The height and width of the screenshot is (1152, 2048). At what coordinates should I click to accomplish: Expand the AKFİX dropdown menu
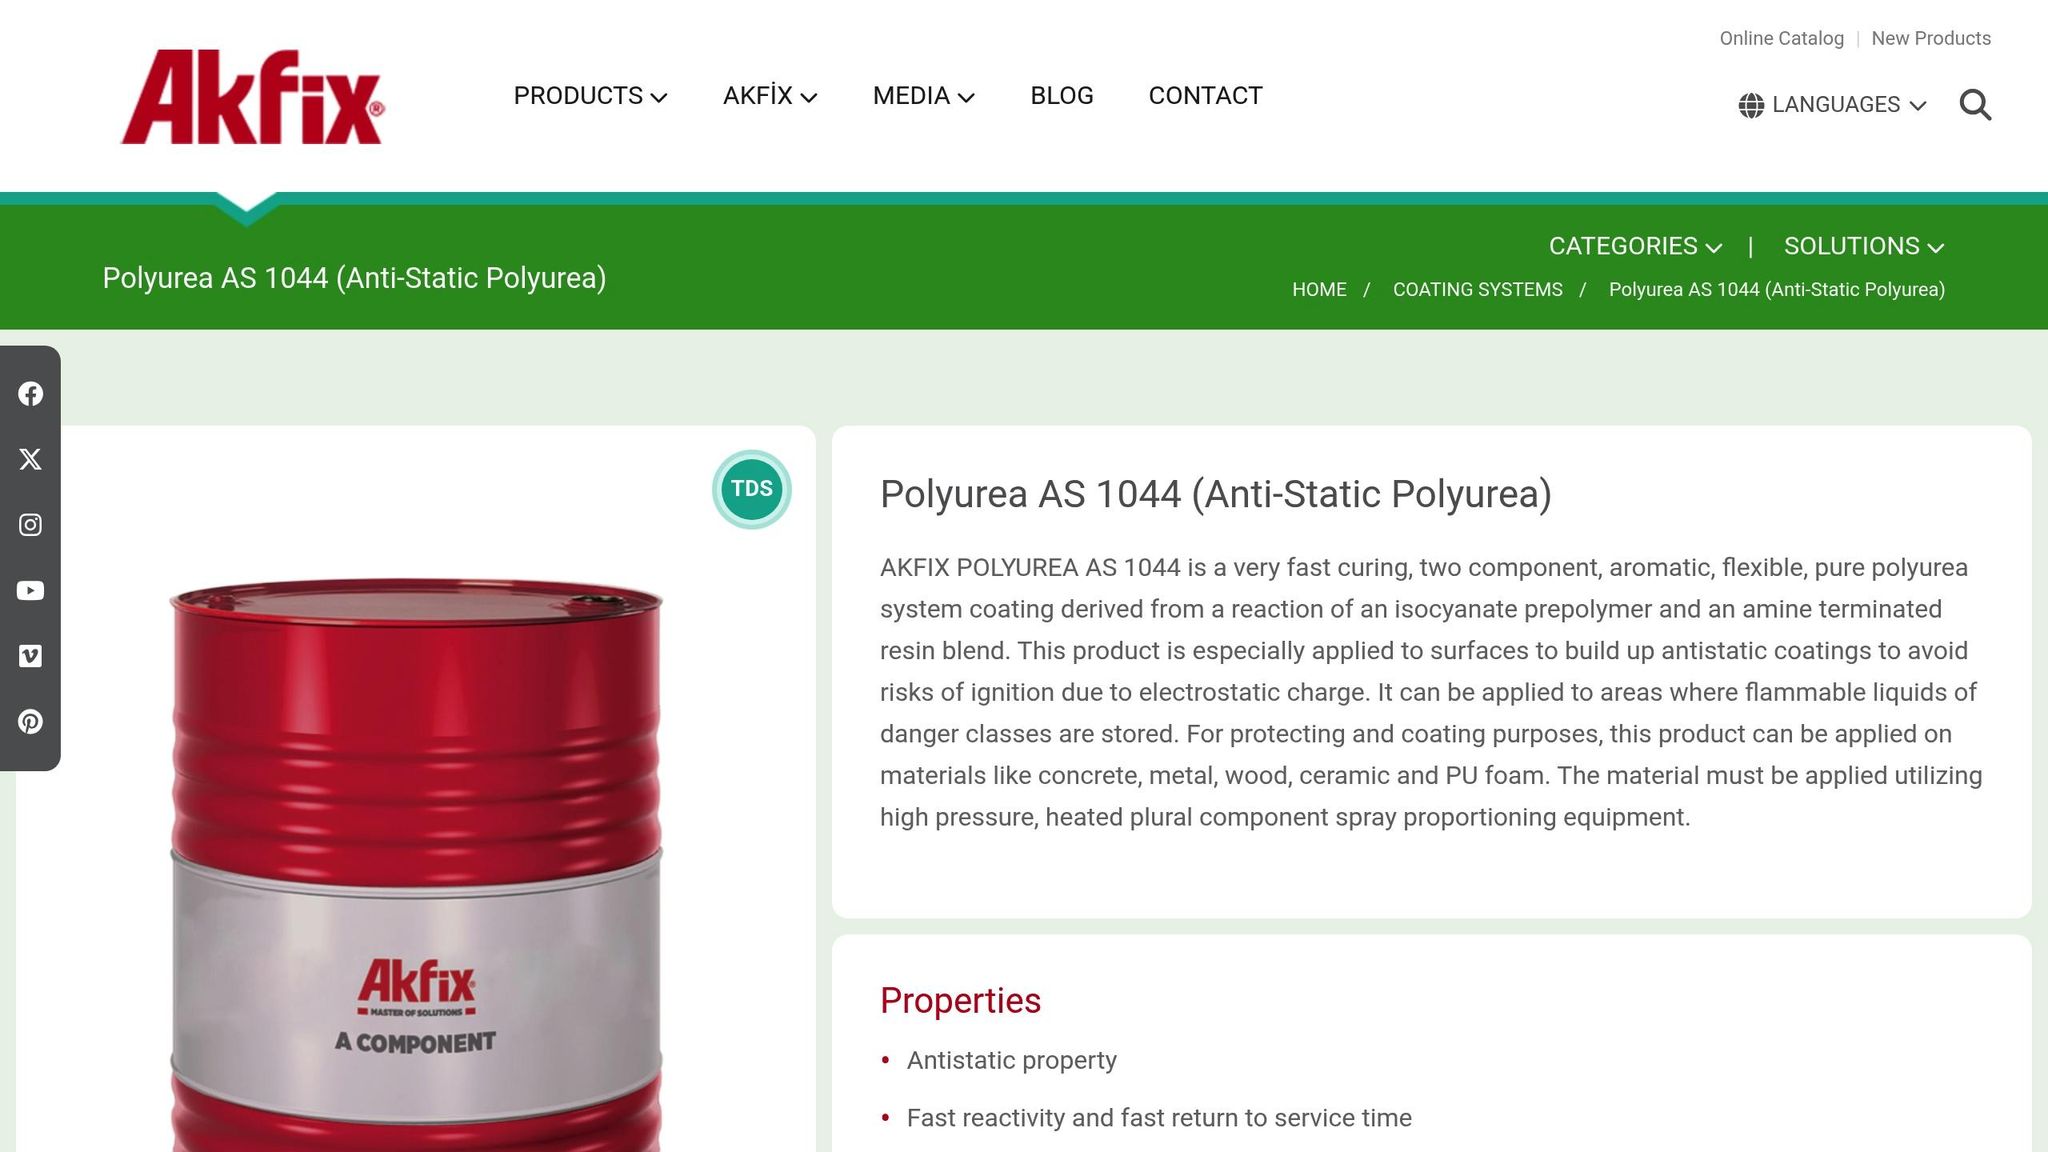pyautogui.click(x=770, y=96)
